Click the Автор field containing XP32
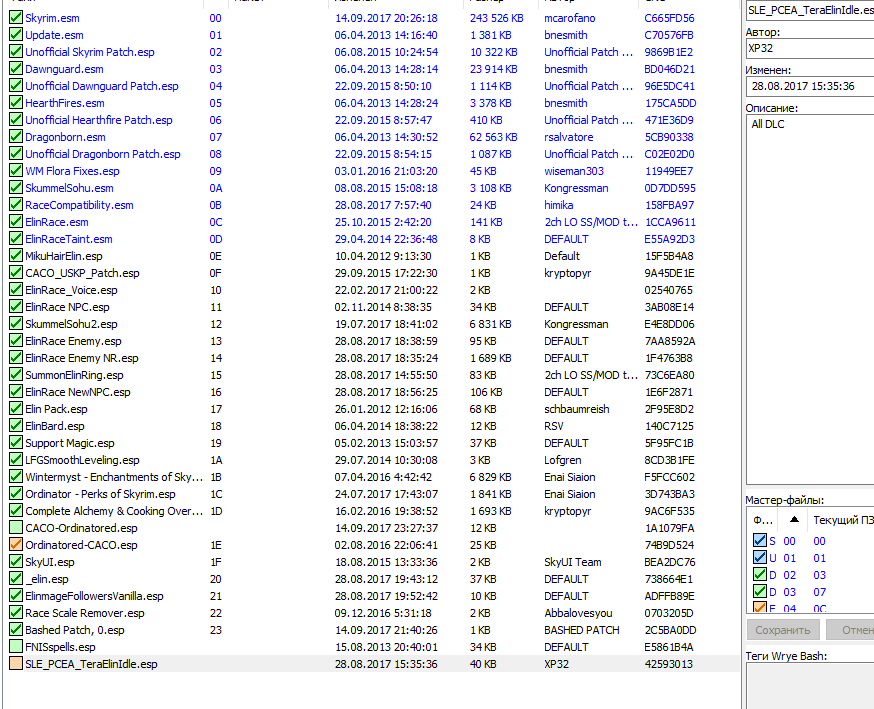874x709 pixels. [810, 48]
